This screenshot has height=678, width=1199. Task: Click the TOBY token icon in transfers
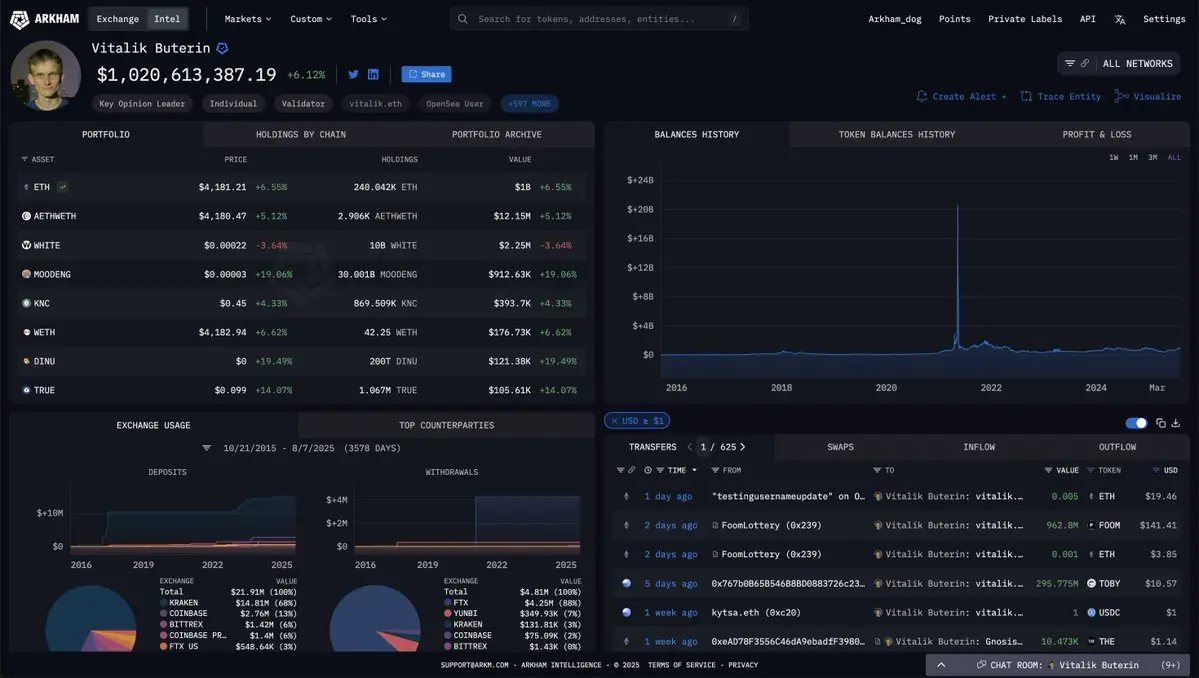pos(1091,583)
